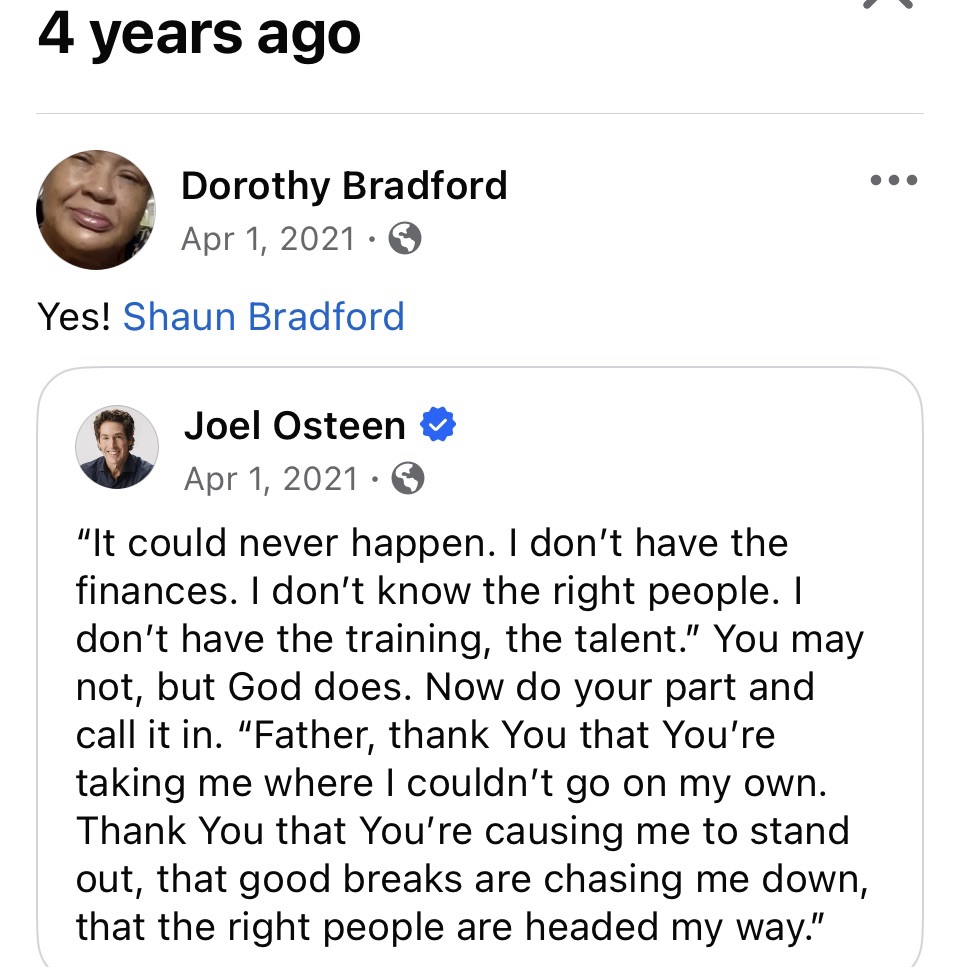Tap the public globe icon beside Dorothy's date
Viewport: 960px width, 967px height.
(x=404, y=239)
